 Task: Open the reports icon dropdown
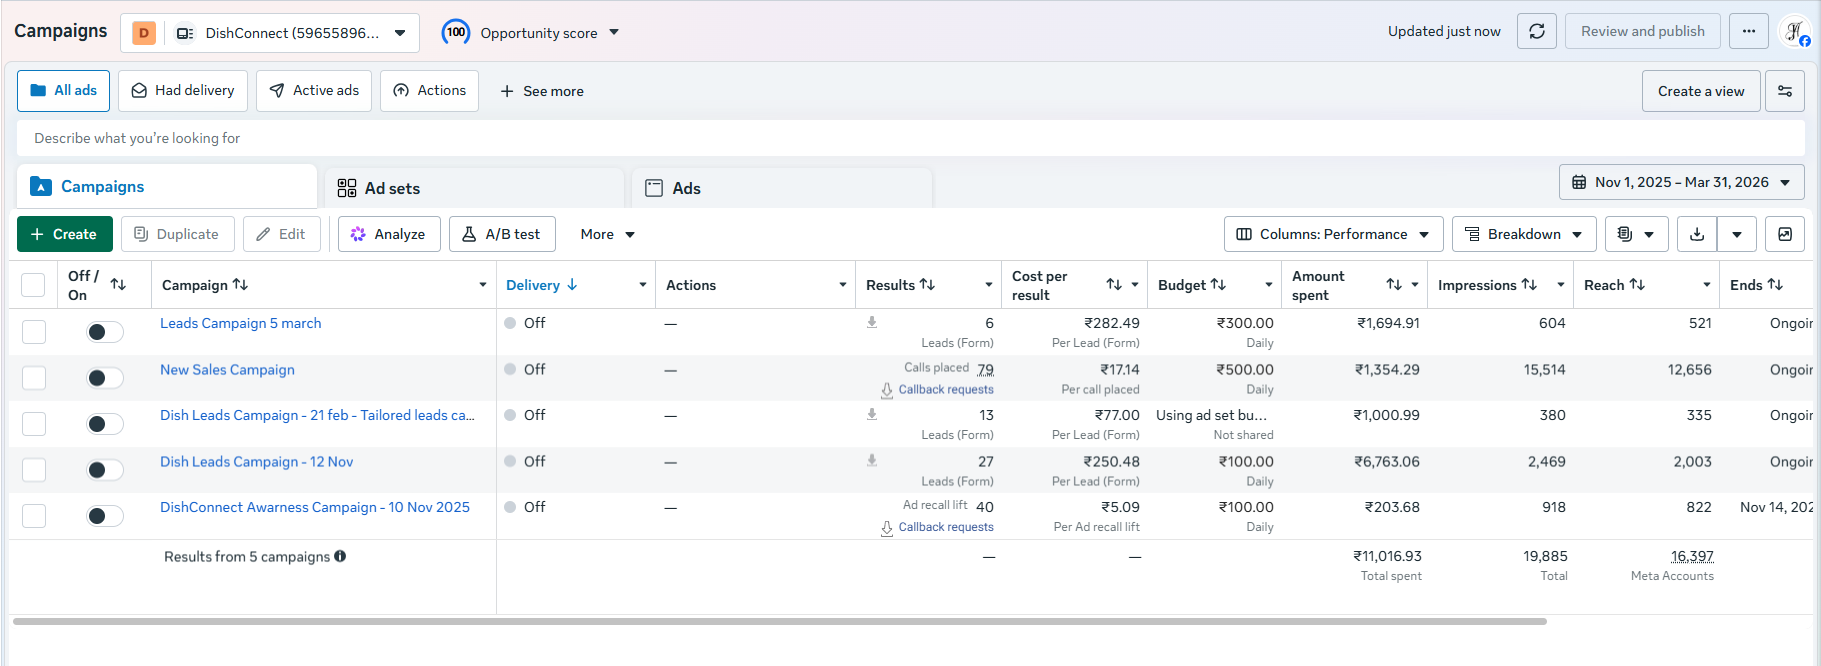click(1636, 234)
